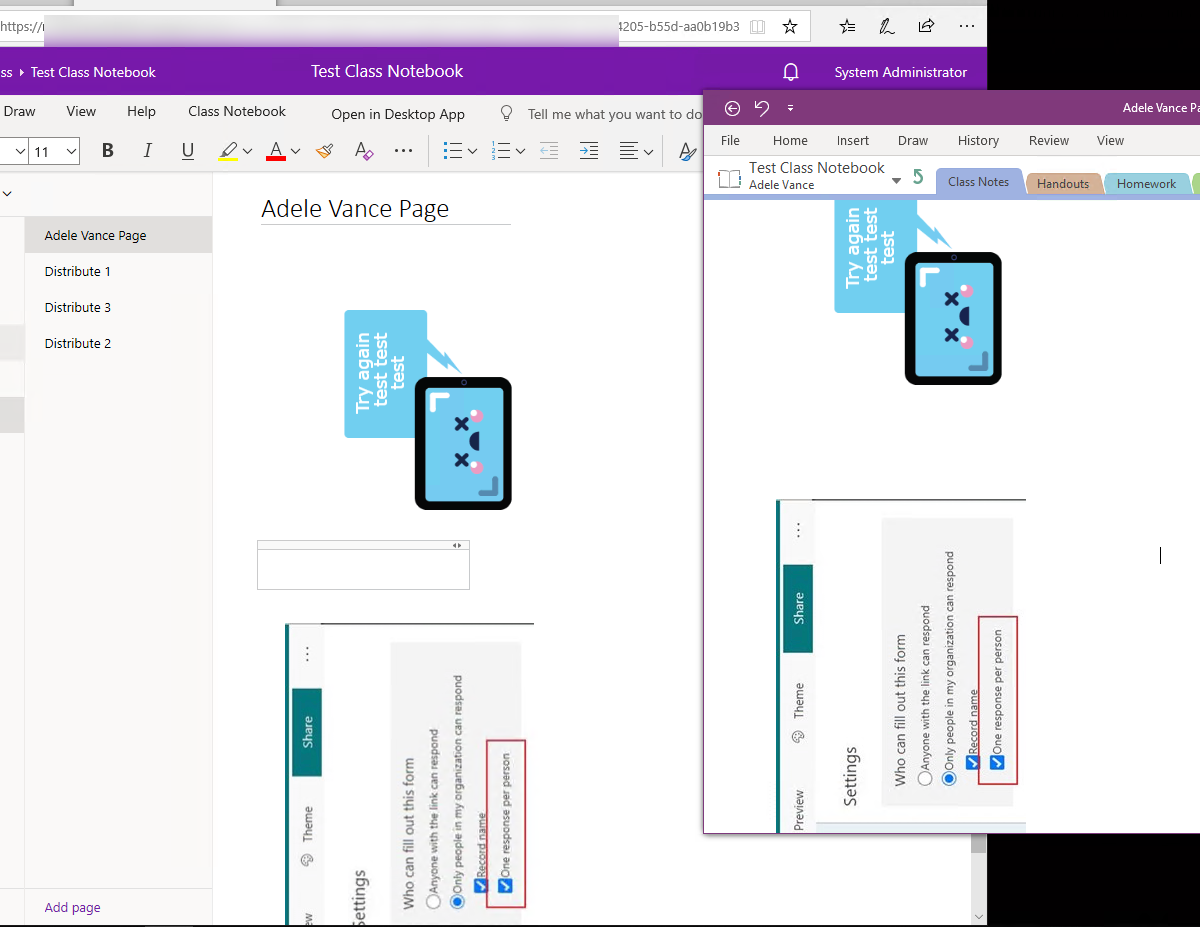Expand bulleted list style dropdown
Screen dimensions: 1200x927
pos(471,152)
